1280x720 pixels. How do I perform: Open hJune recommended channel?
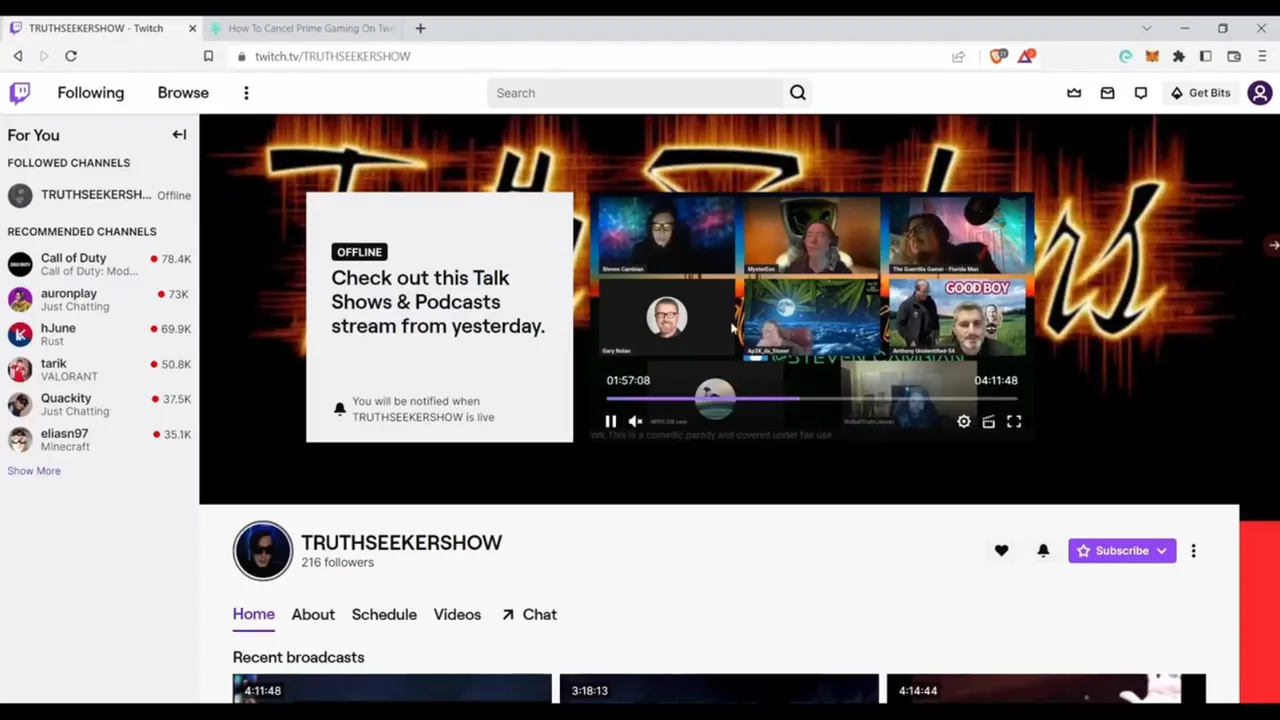pyautogui.click(x=99, y=334)
